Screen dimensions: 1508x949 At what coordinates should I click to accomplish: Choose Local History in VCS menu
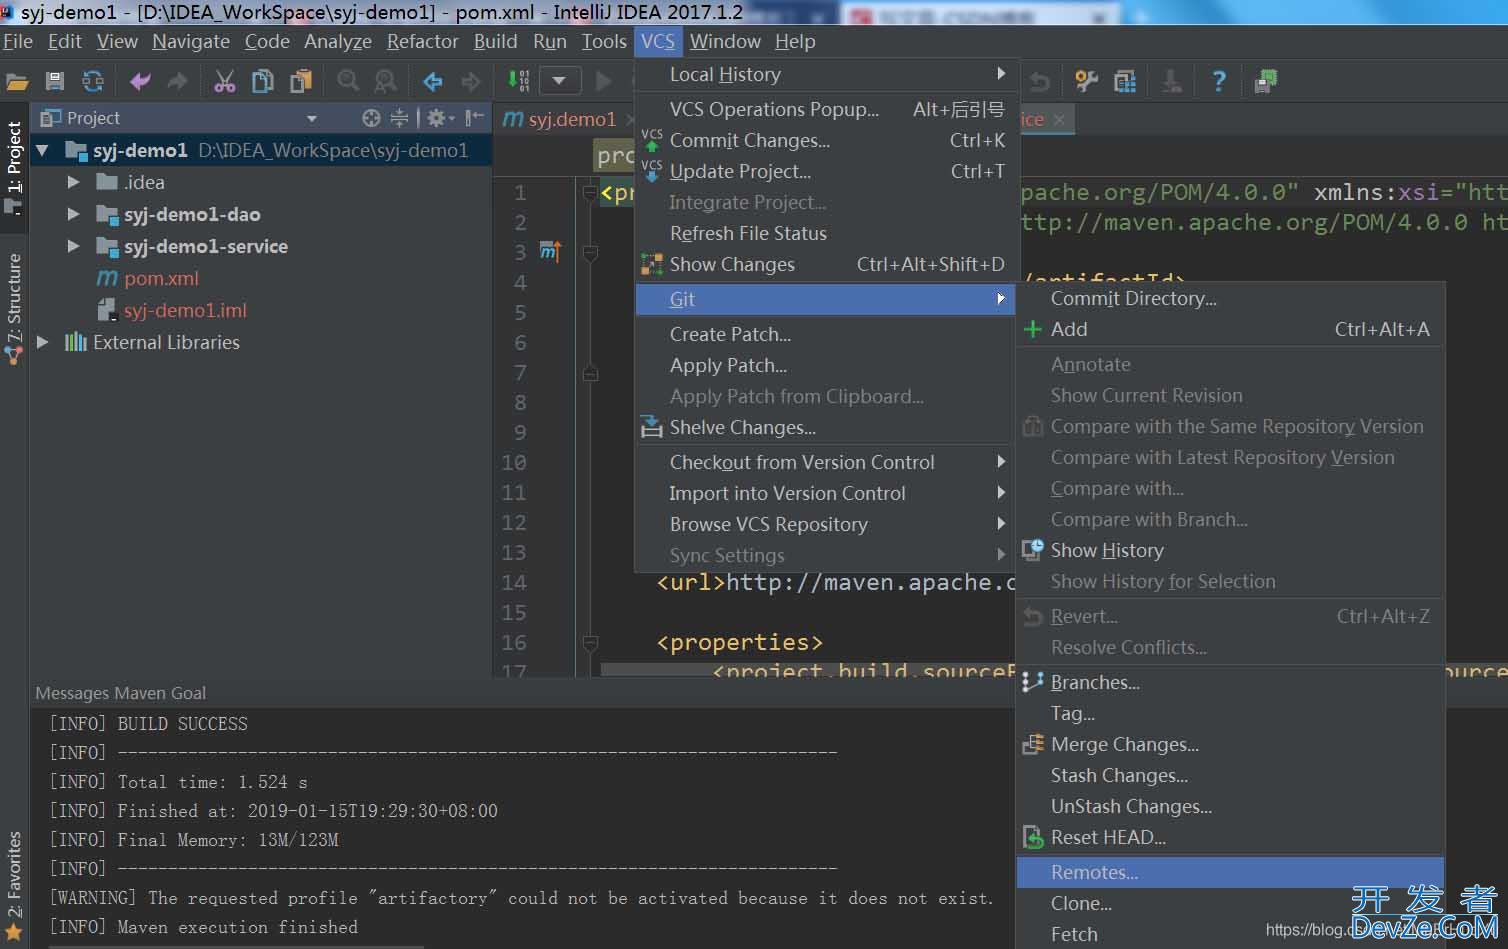coord(825,74)
